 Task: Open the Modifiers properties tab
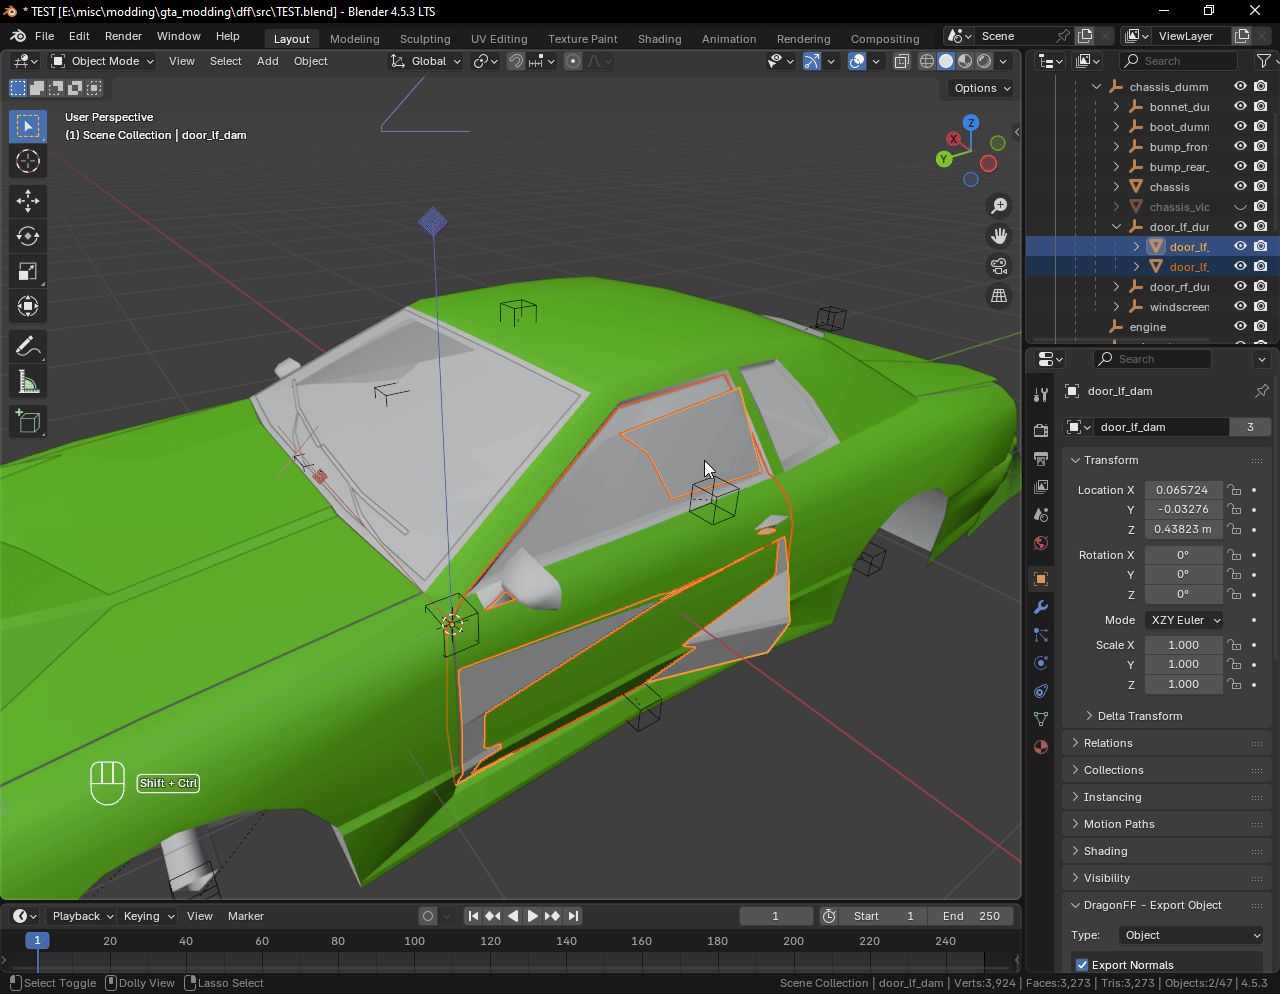tap(1041, 607)
